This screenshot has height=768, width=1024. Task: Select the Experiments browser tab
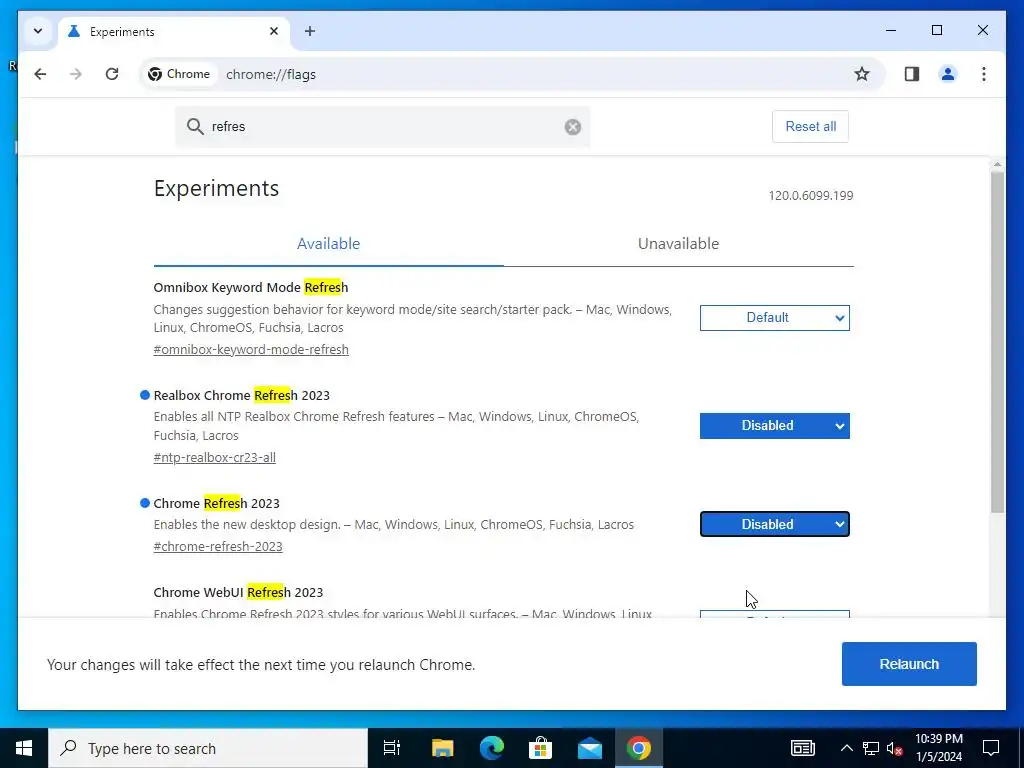point(174,31)
